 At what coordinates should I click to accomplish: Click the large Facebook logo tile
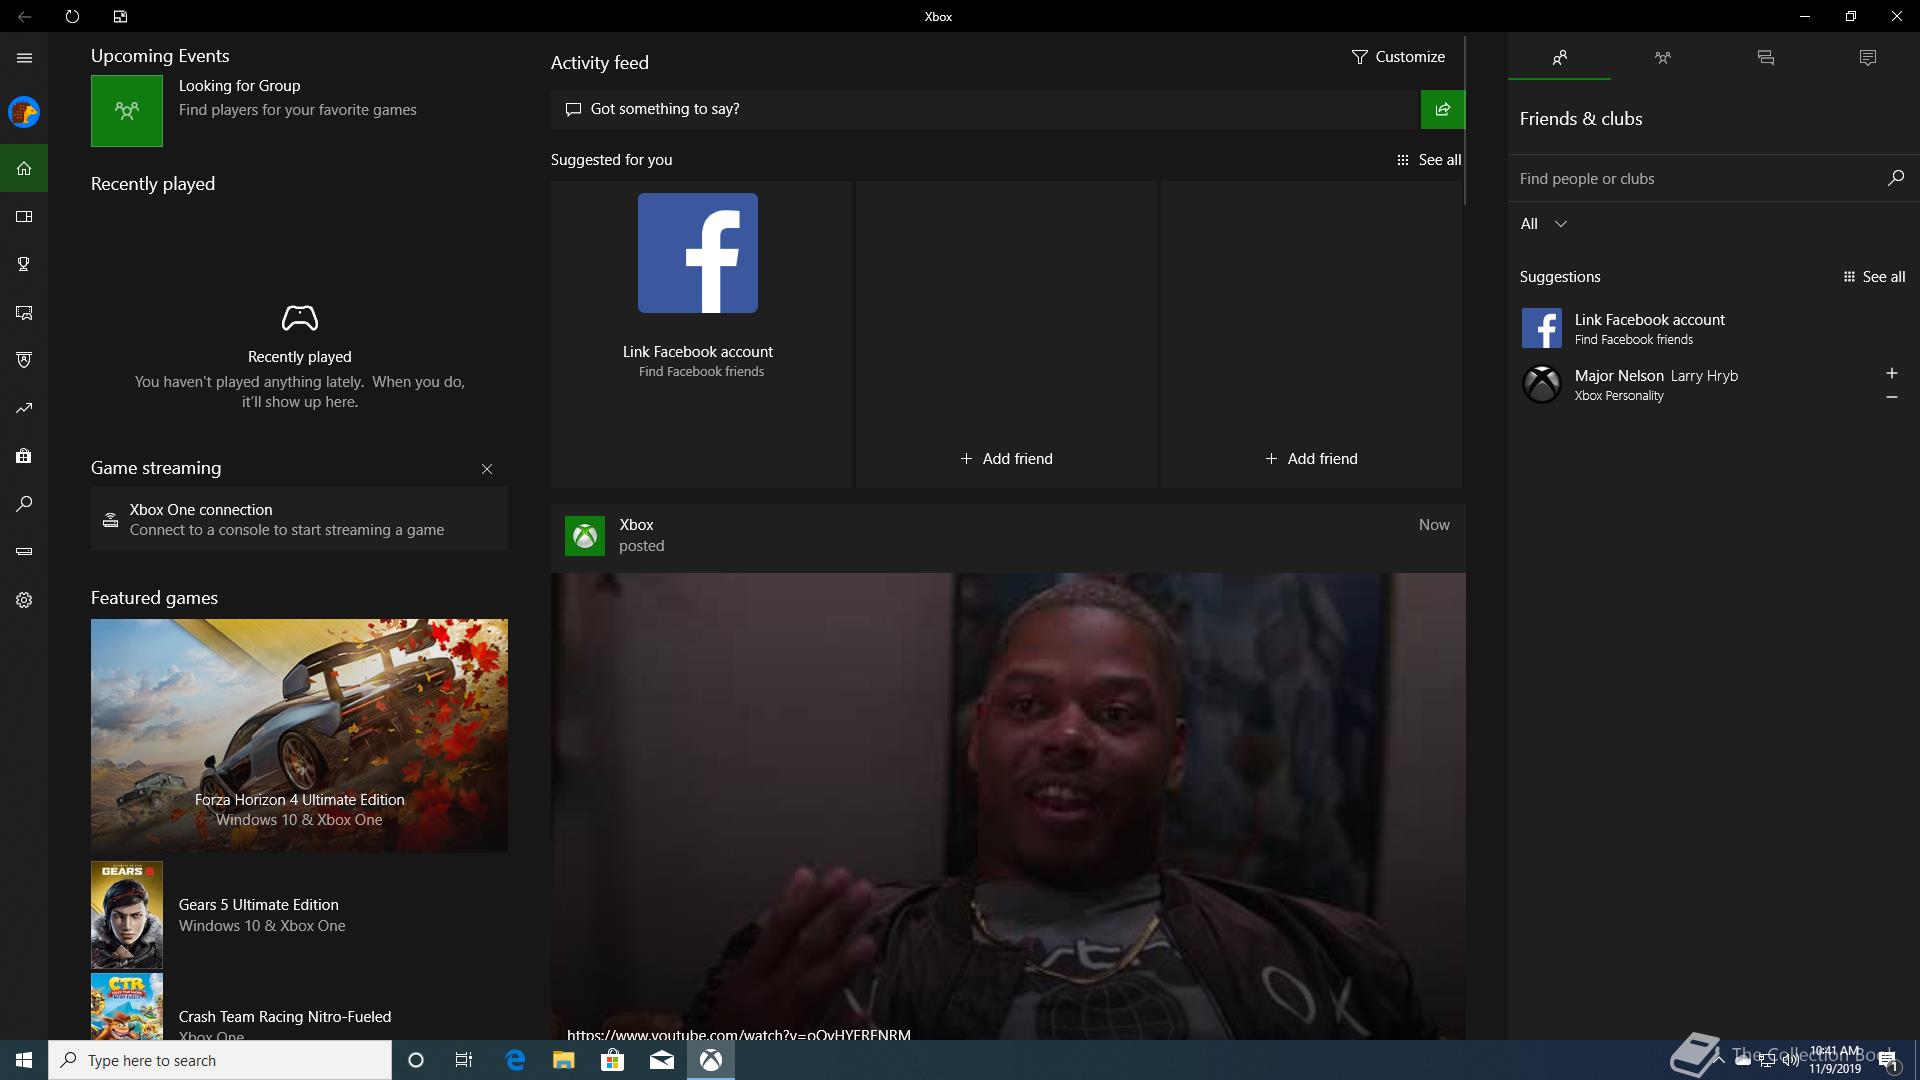698,253
